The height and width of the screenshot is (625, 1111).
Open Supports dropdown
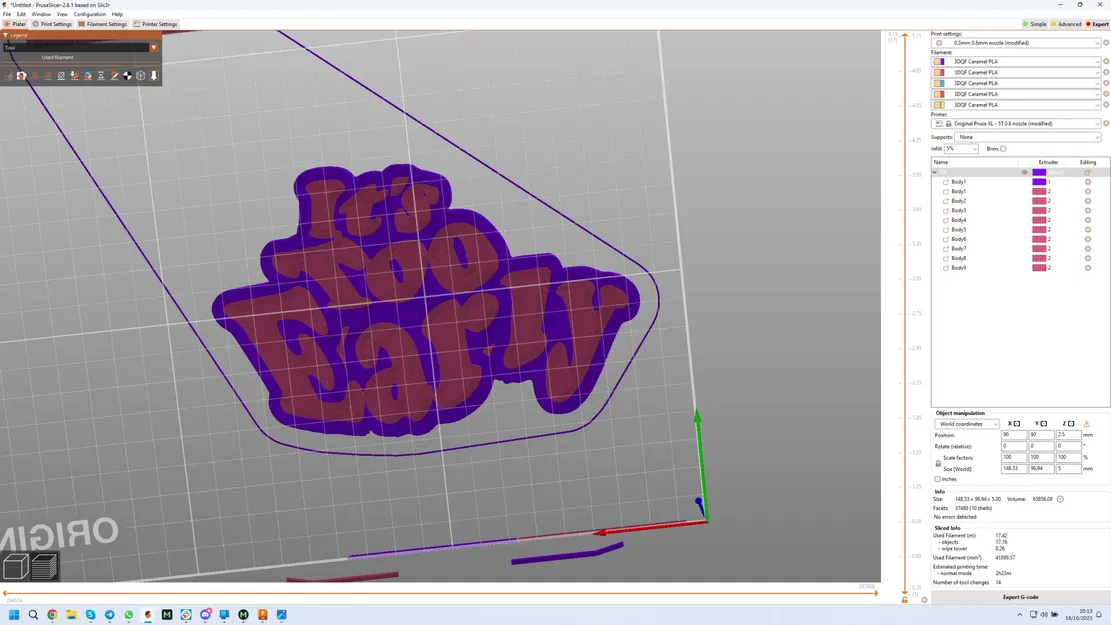pos(1028,137)
